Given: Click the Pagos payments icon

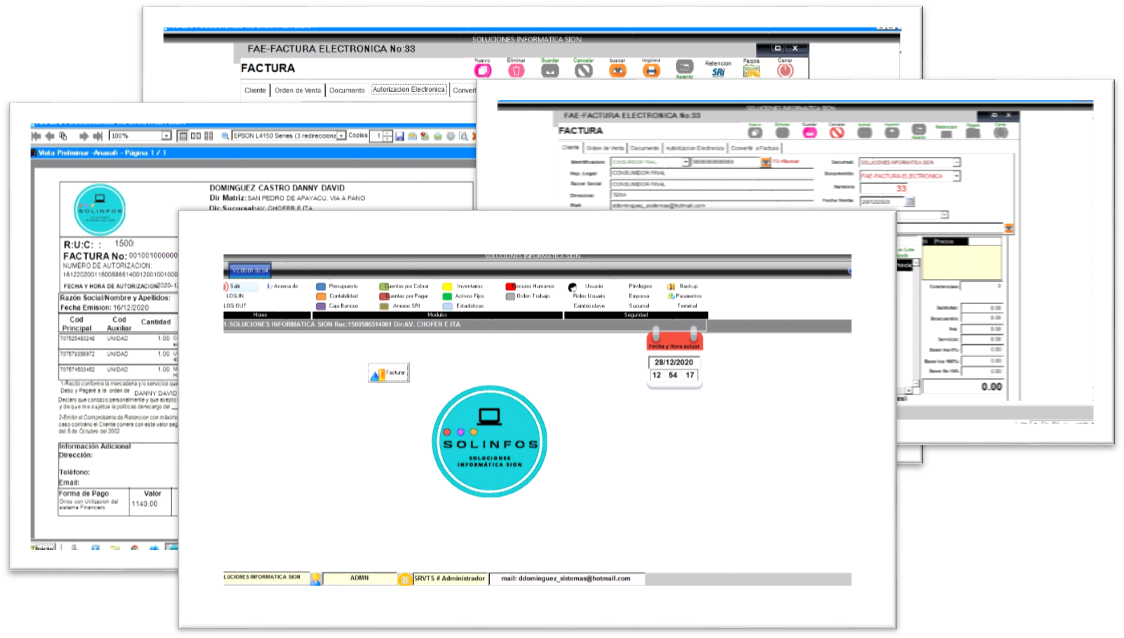Looking at the screenshot, I should tap(751, 70).
